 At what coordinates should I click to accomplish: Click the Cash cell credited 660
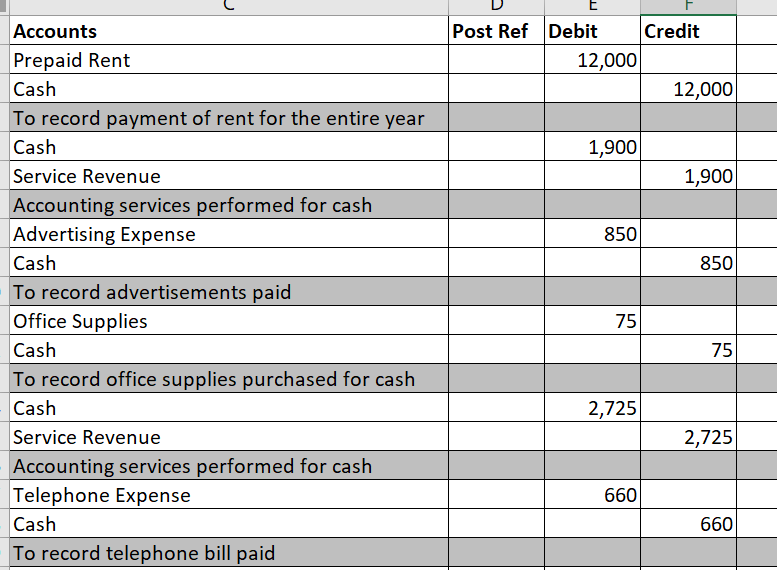point(229,524)
